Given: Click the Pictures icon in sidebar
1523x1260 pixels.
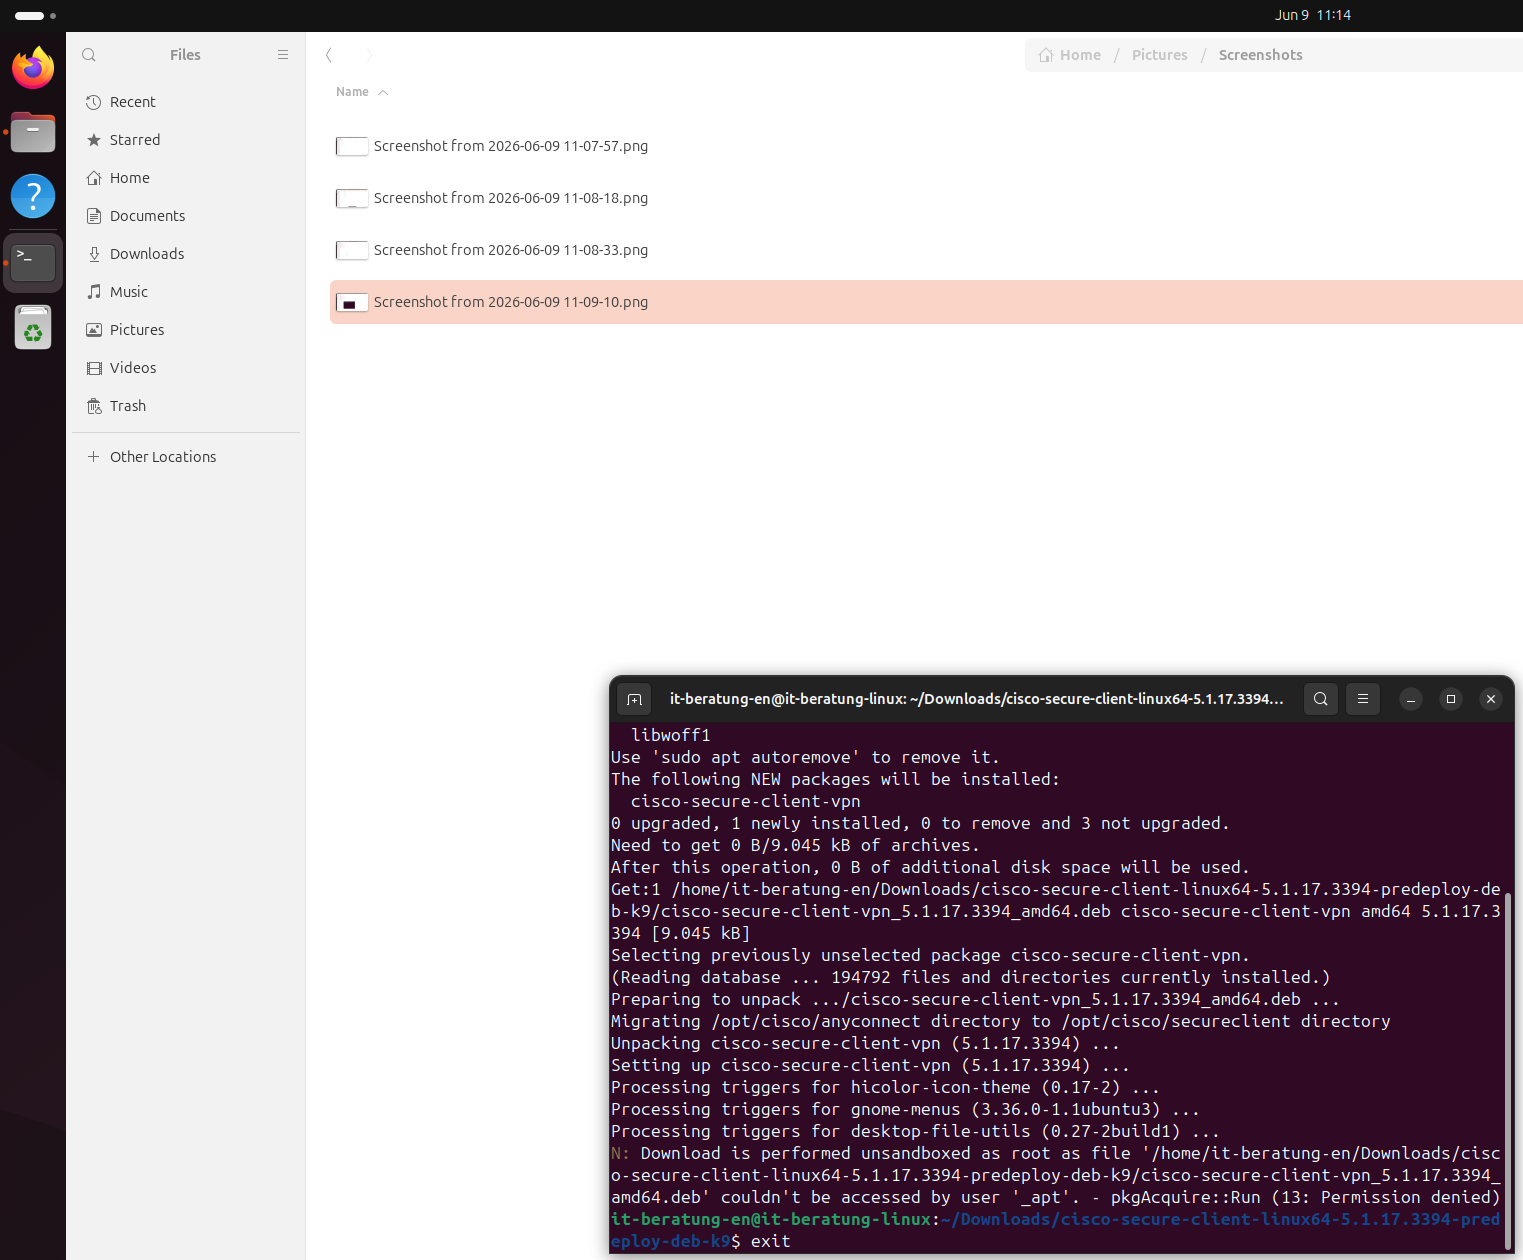Looking at the screenshot, I should point(94,330).
